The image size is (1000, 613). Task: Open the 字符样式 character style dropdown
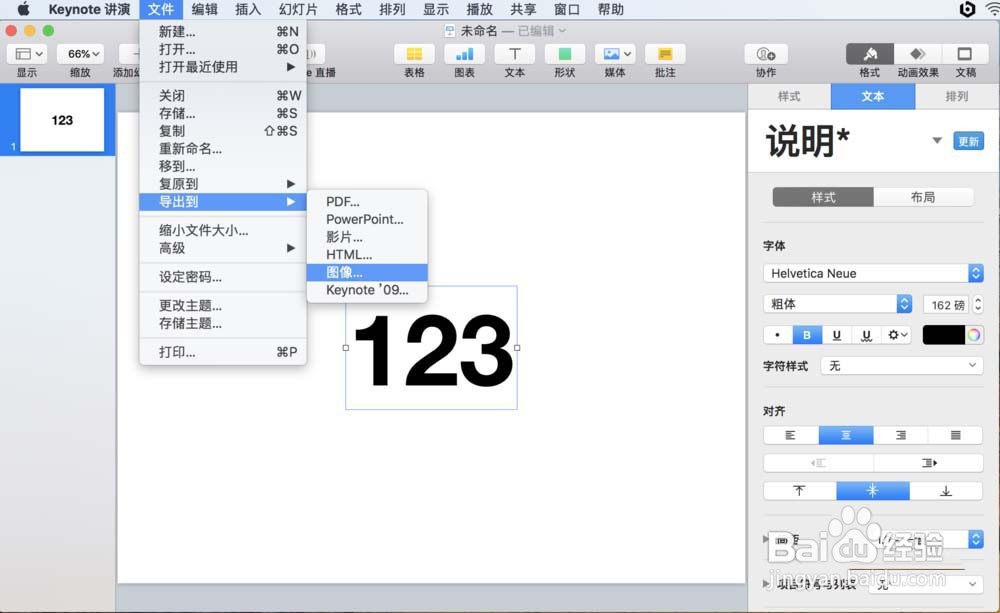[902, 366]
